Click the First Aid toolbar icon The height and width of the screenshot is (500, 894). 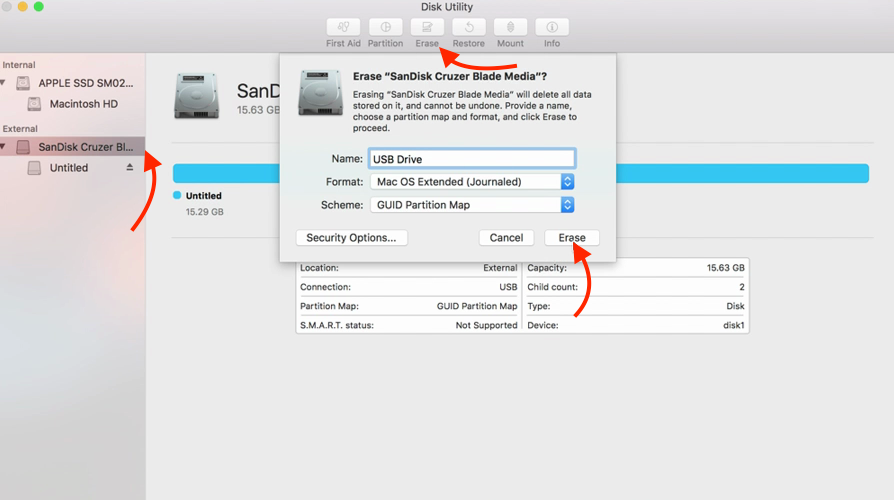[343, 28]
